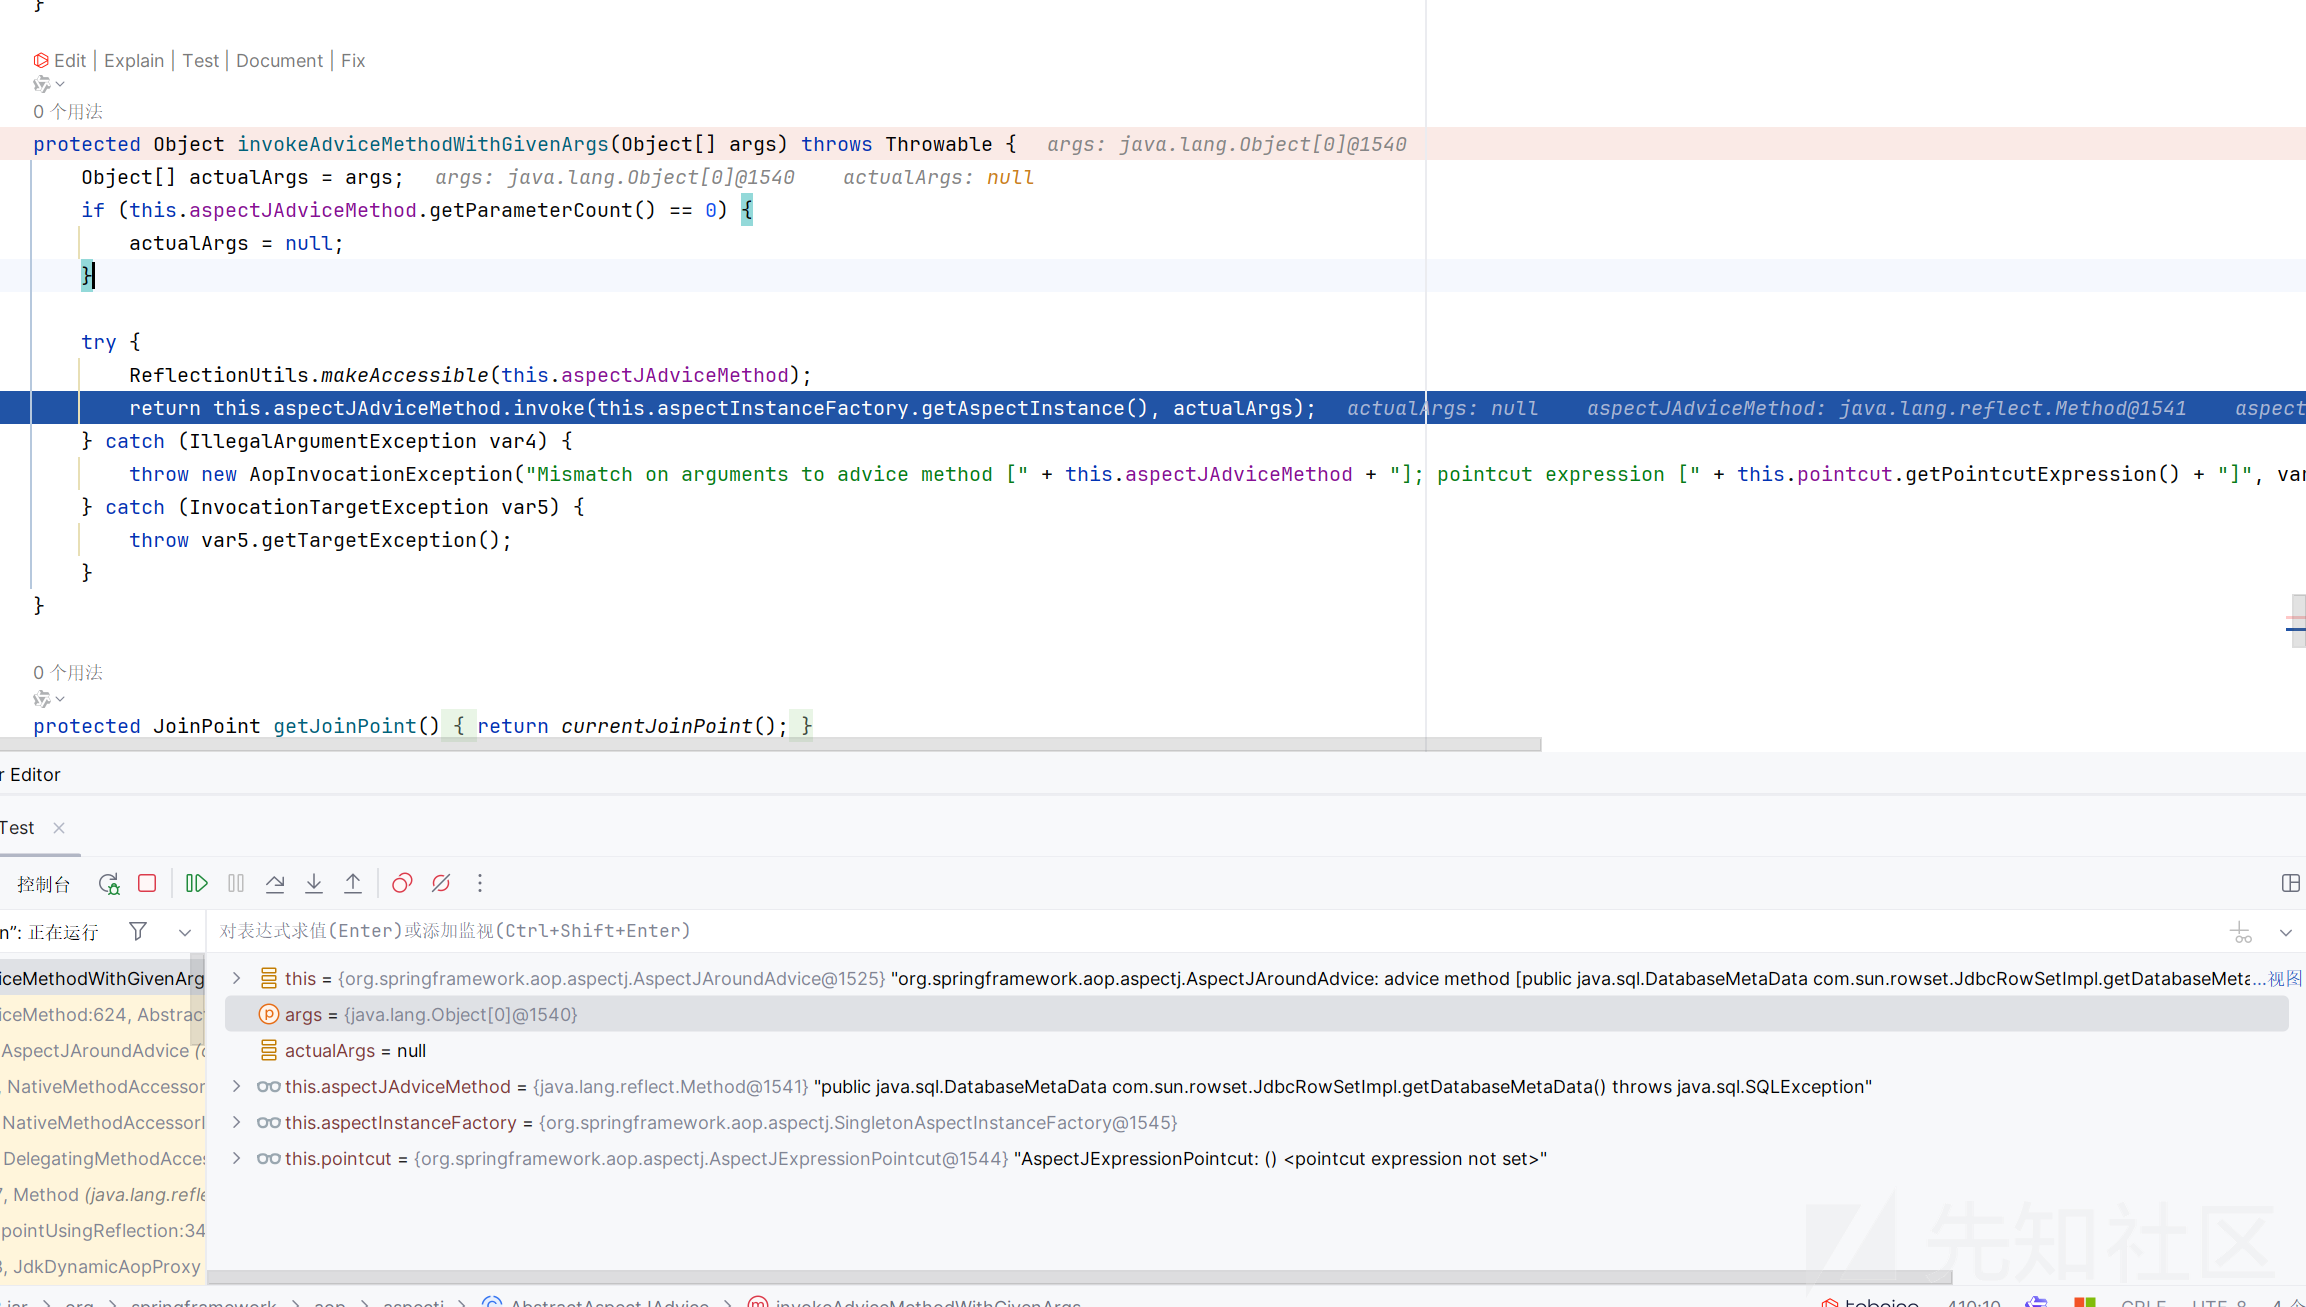Click the Test AI action above method

tap(200, 61)
